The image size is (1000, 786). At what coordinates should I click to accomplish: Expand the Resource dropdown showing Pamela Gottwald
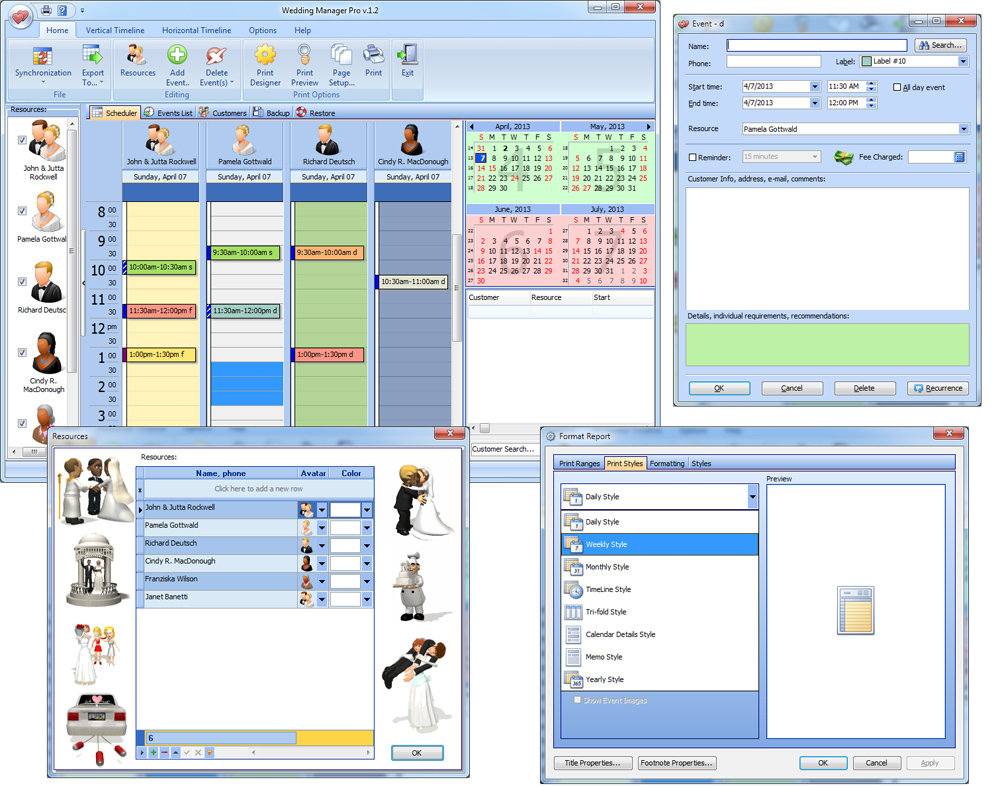[x=962, y=127]
